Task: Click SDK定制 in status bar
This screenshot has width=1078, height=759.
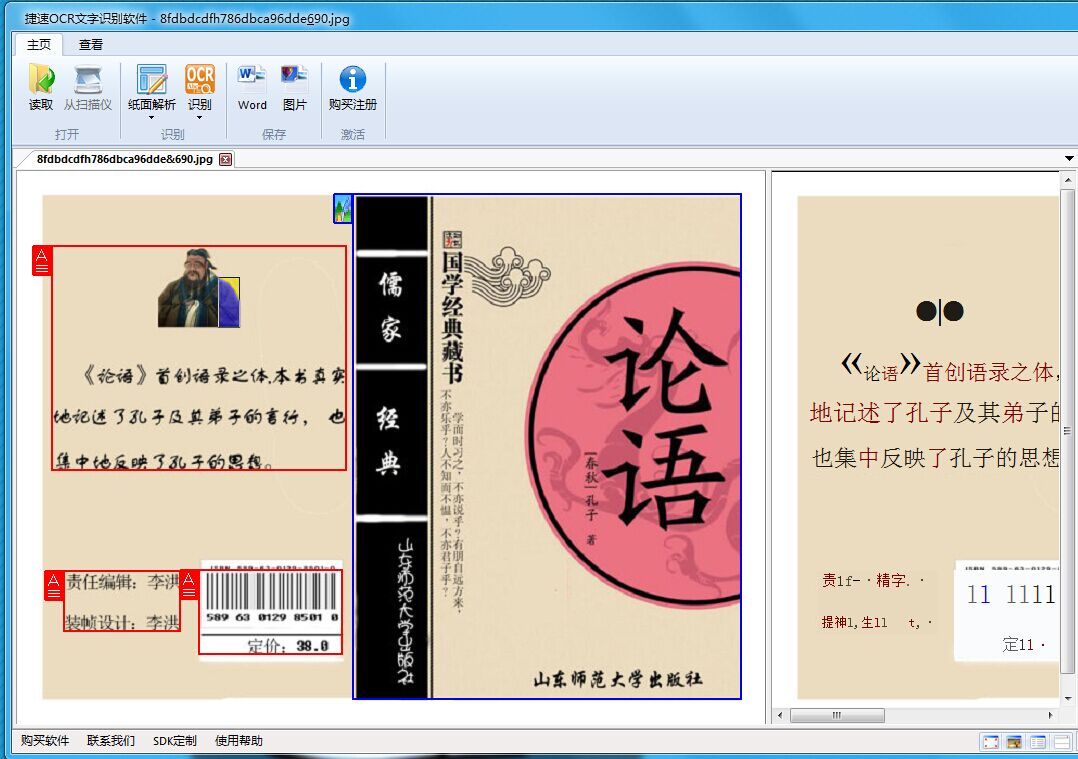Action: point(175,740)
